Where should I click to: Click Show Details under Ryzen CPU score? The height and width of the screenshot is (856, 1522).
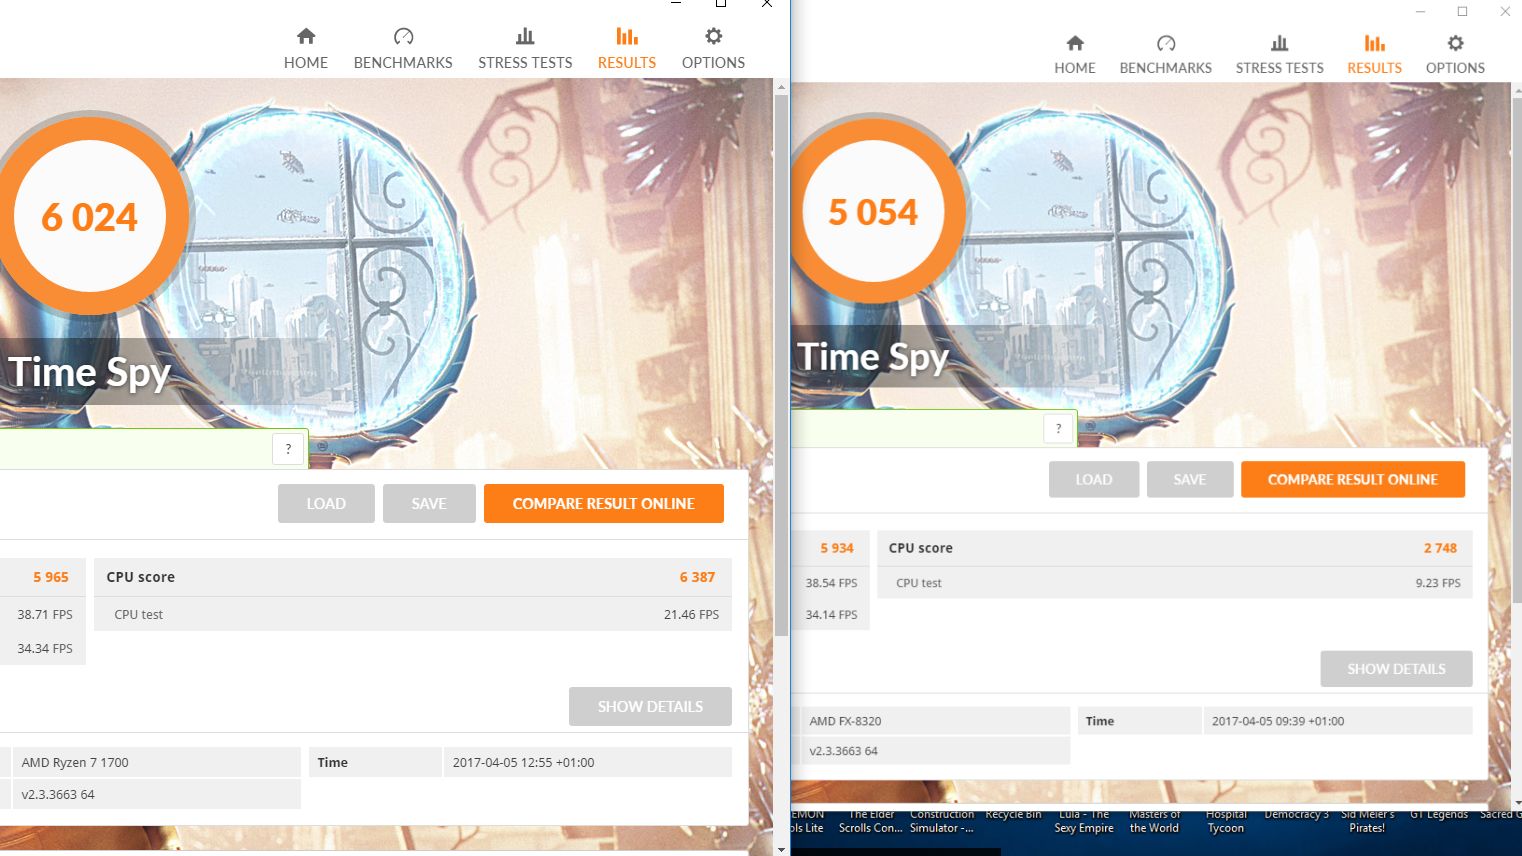point(650,707)
